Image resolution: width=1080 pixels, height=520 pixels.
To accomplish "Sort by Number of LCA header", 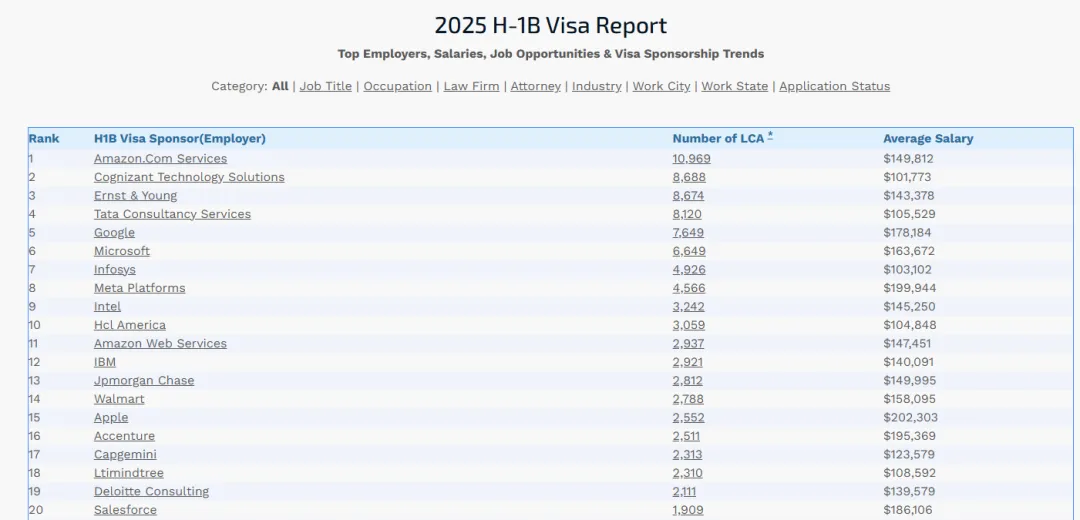I will (718, 138).
